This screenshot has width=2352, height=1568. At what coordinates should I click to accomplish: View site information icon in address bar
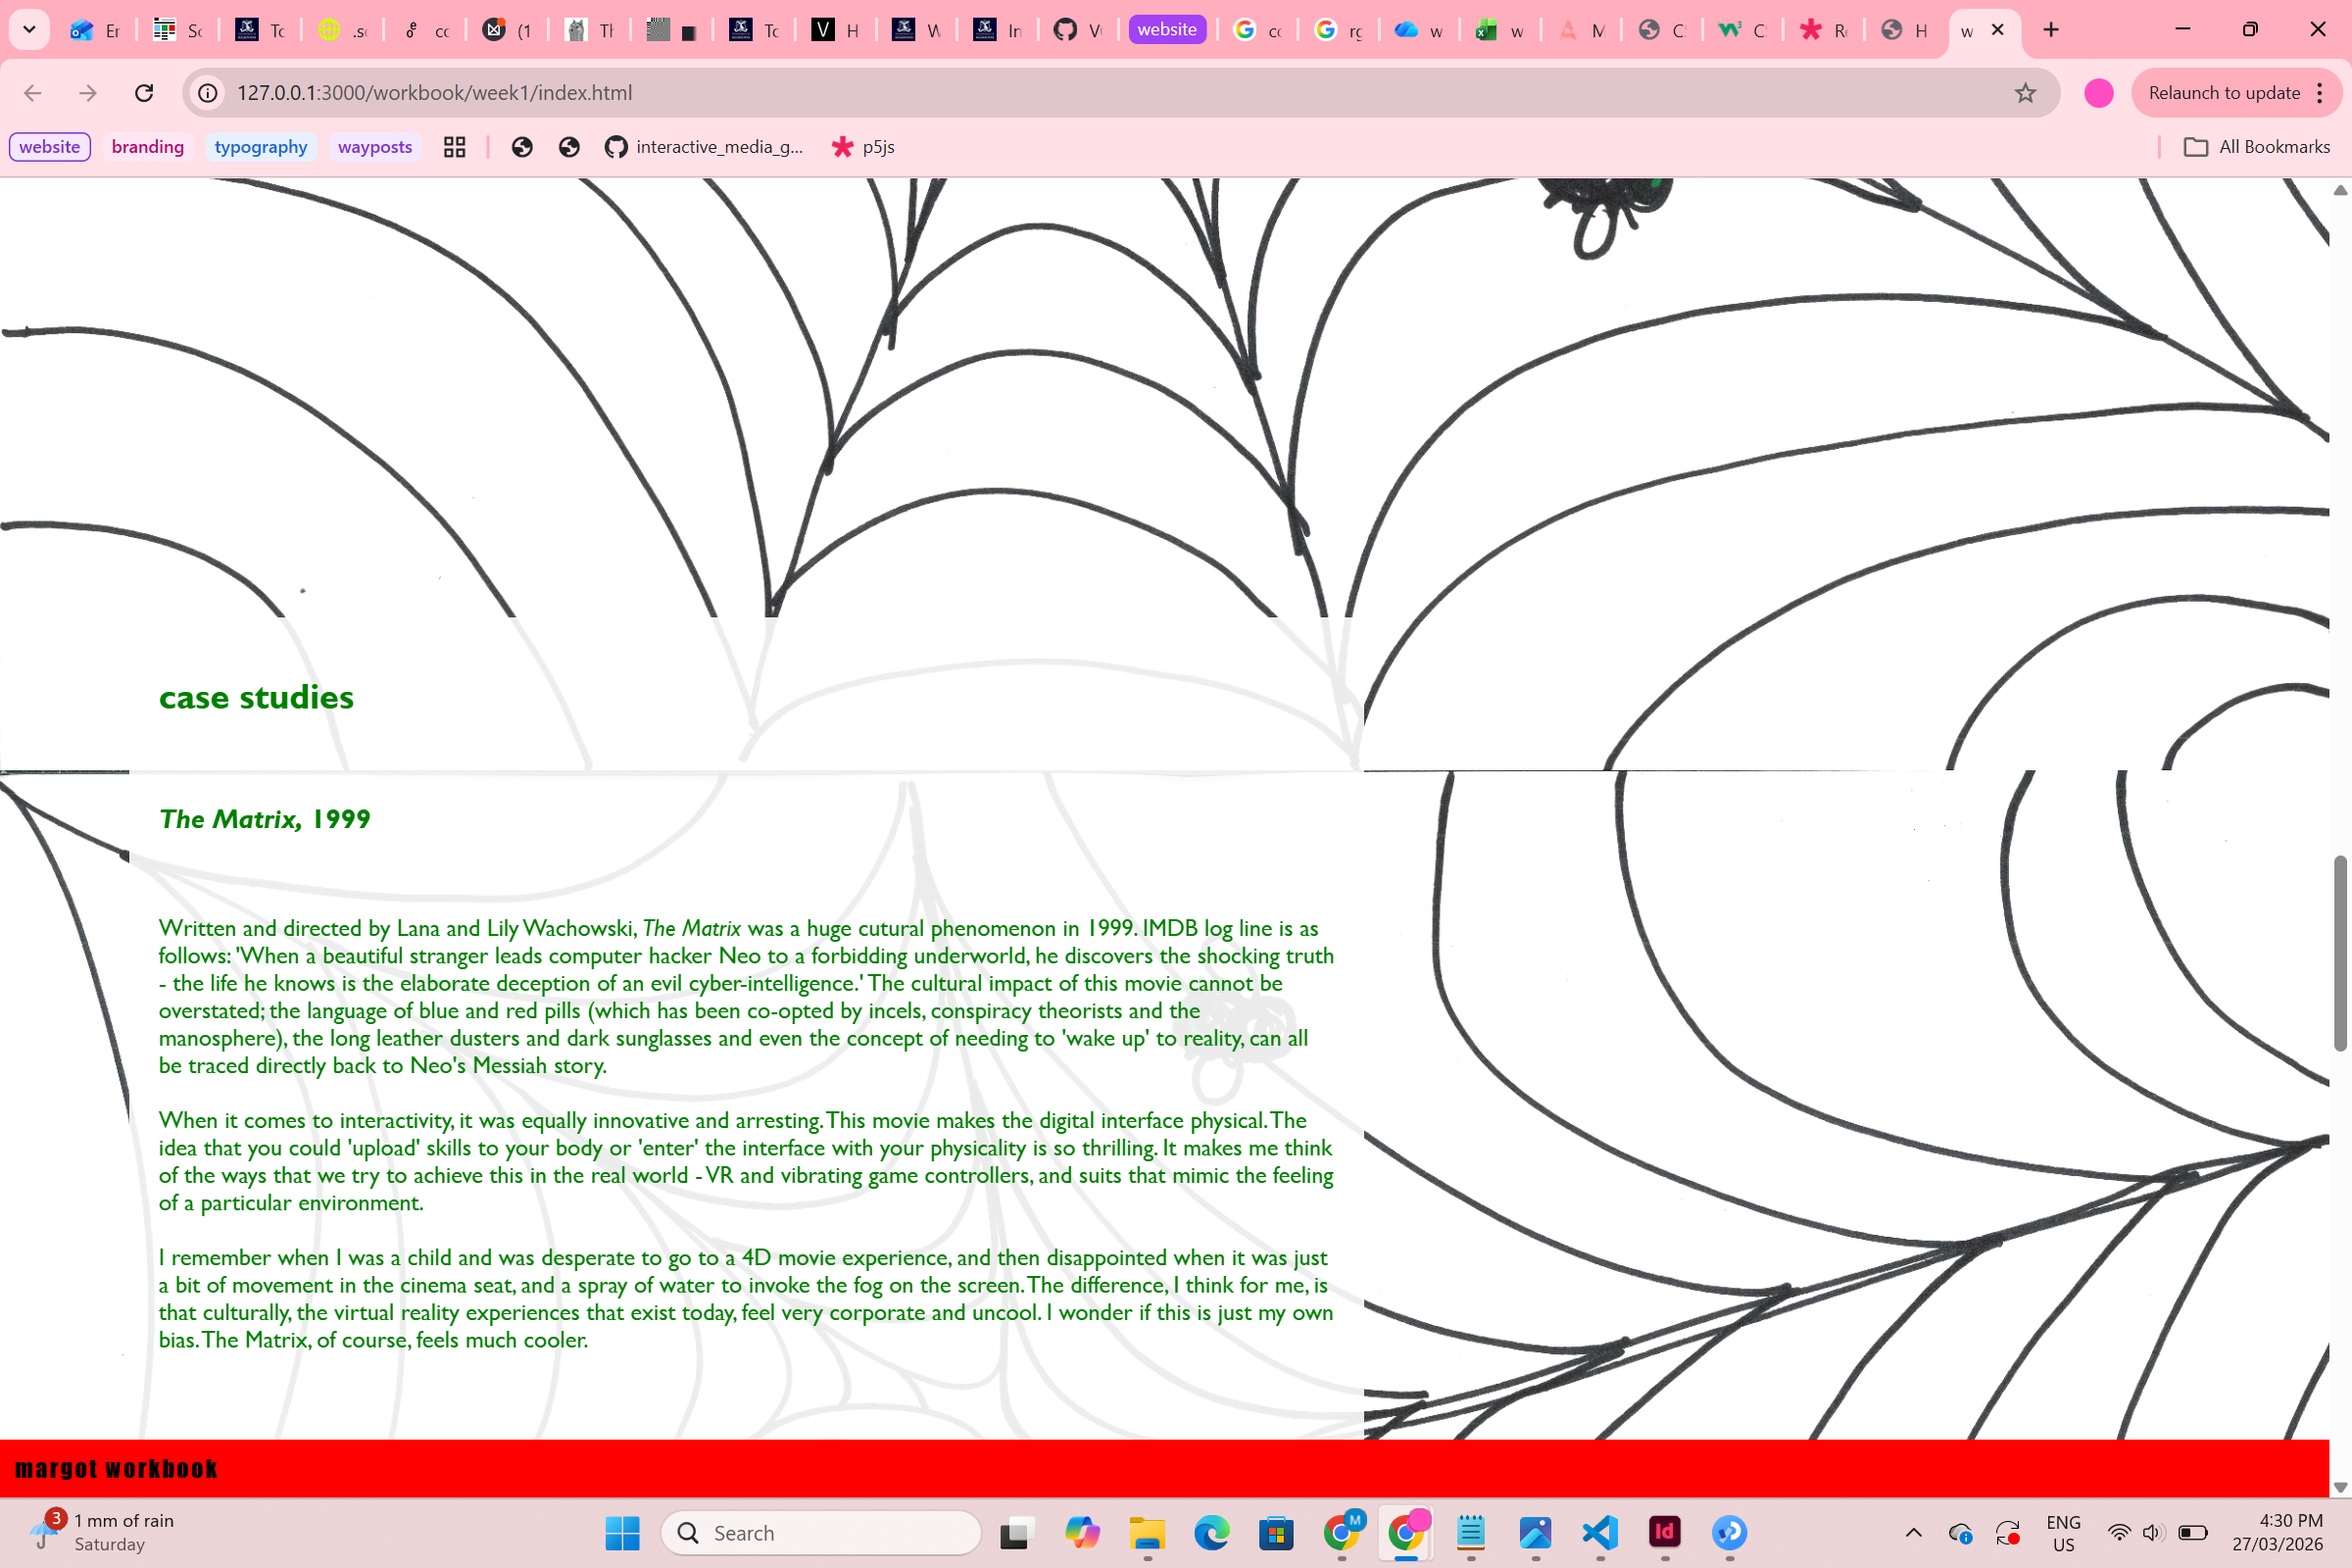(x=208, y=93)
